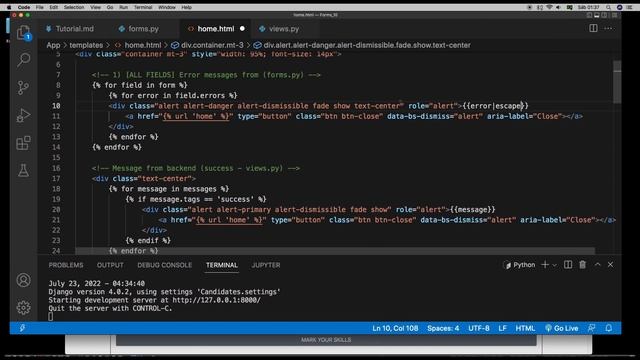The height and width of the screenshot is (360, 640).
Task: Click the App breadcrumb
Action: click(x=53, y=45)
